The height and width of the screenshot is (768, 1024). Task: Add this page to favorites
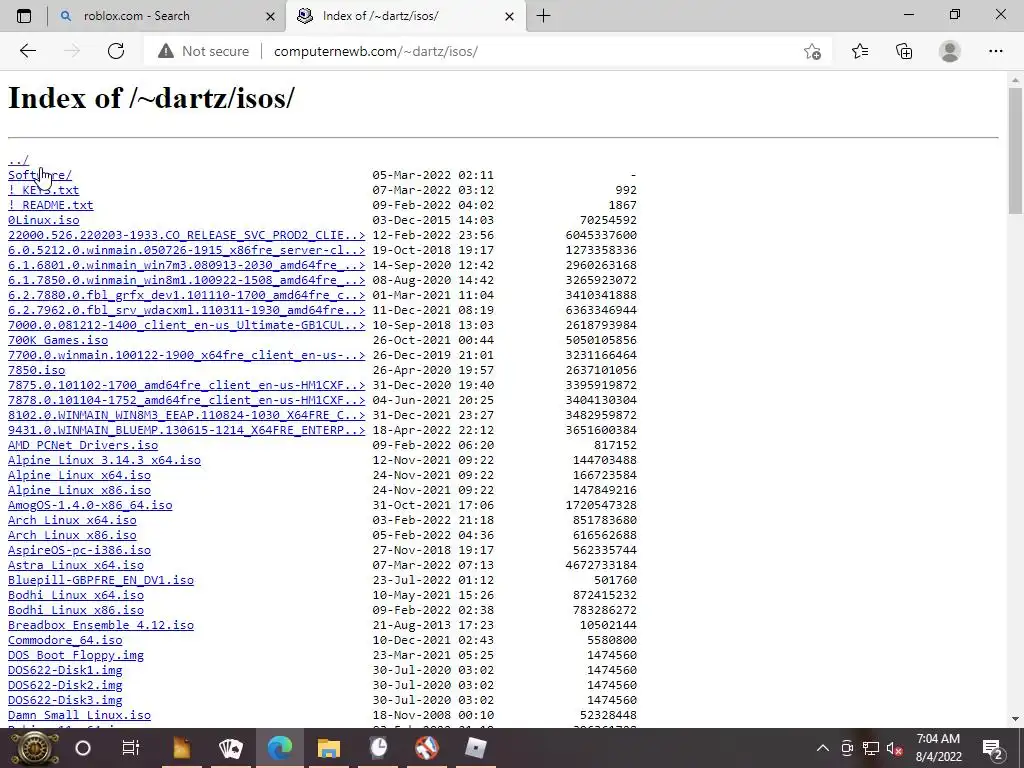(812, 51)
